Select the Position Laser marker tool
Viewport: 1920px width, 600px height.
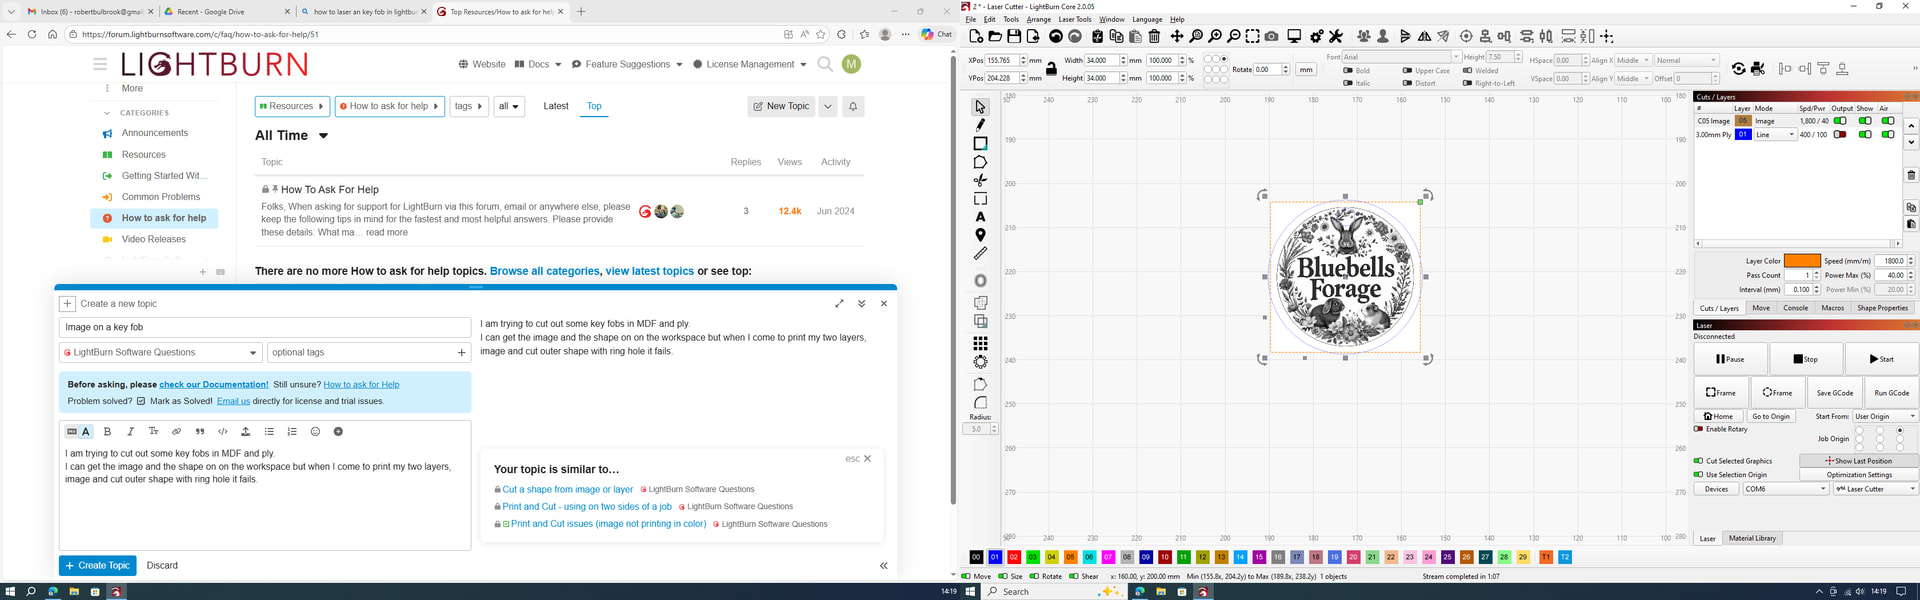pos(980,235)
